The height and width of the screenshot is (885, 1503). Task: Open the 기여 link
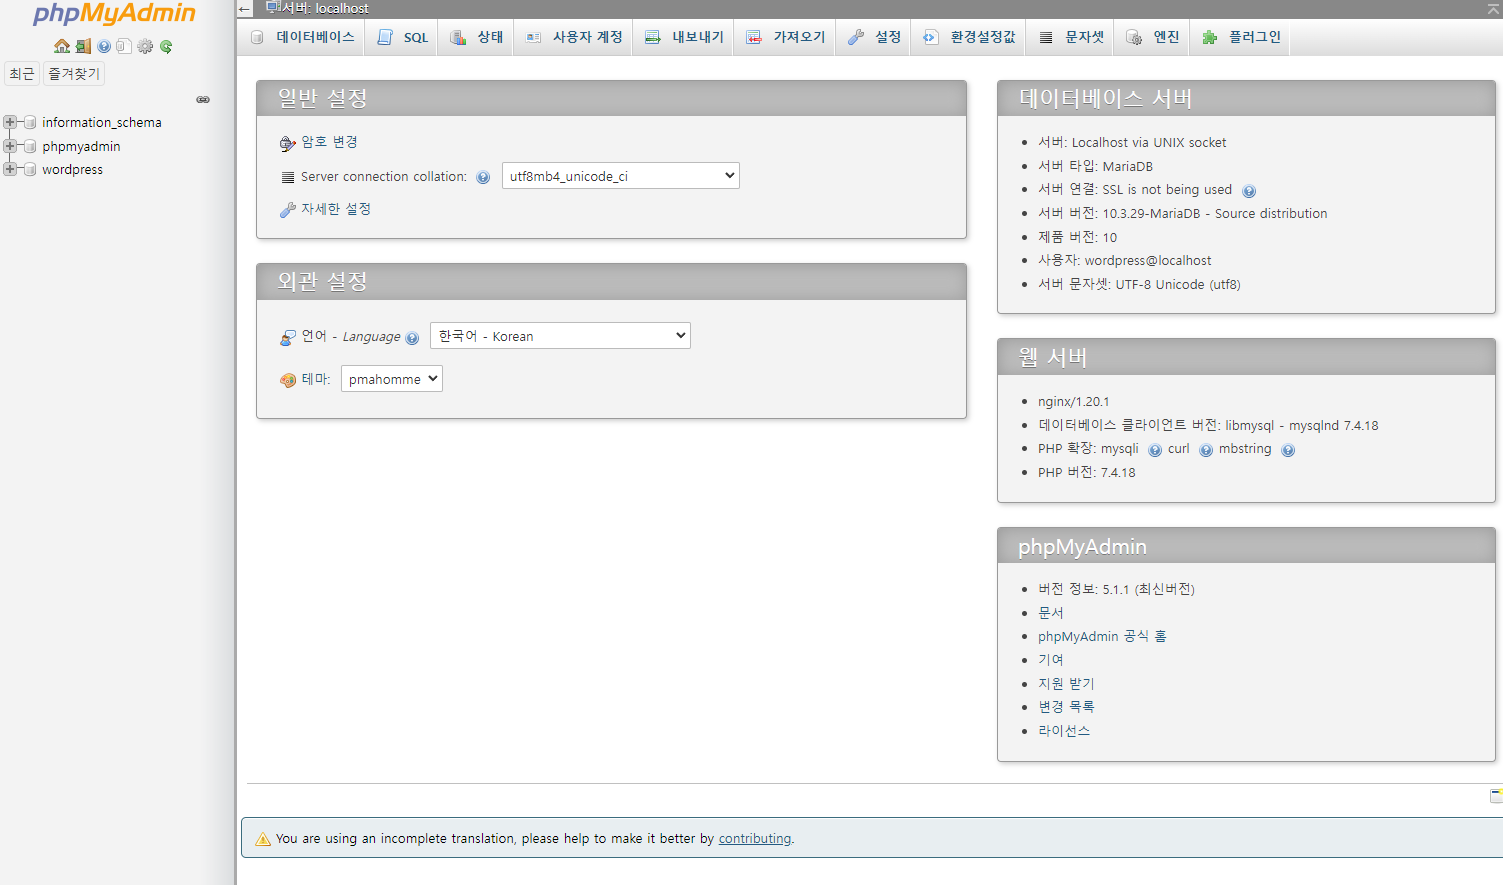click(1051, 660)
